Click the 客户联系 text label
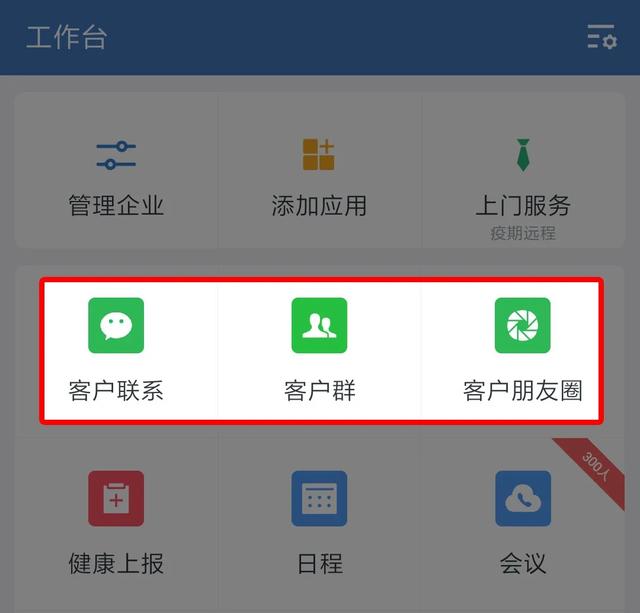Viewport: 640px width, 613px height. 116,391
